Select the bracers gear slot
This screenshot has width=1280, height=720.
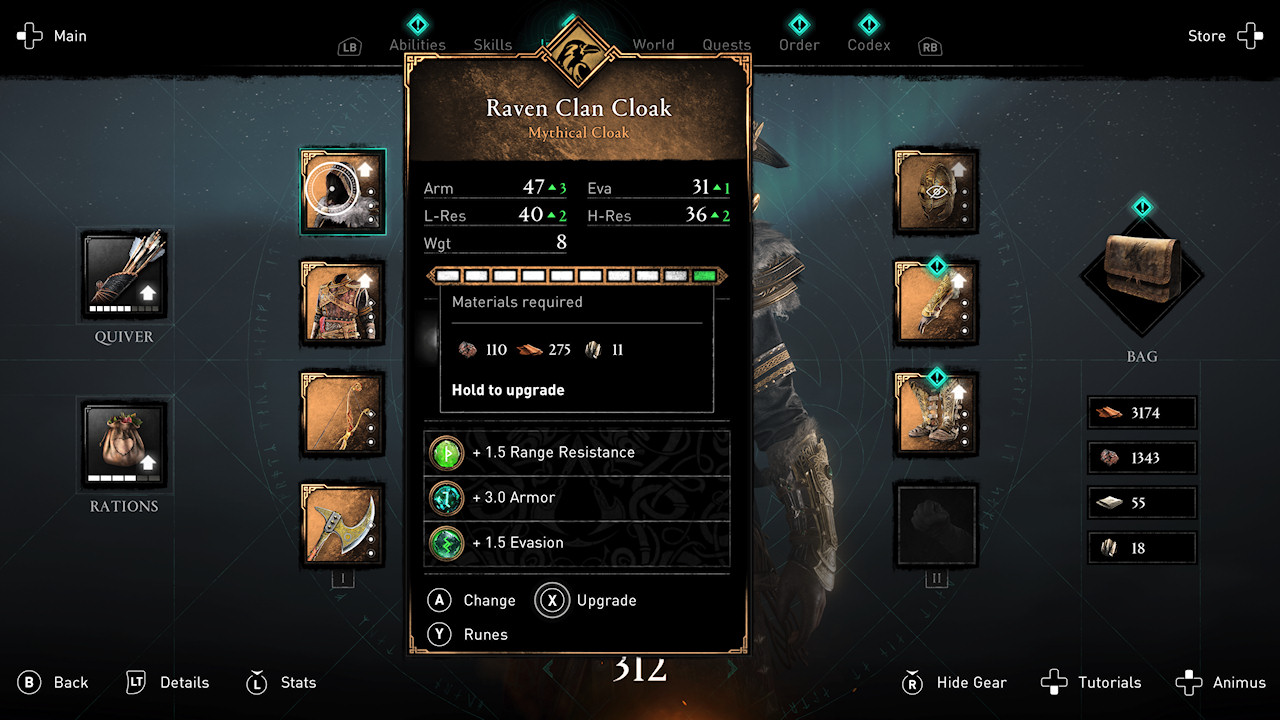tap(936, 303)
